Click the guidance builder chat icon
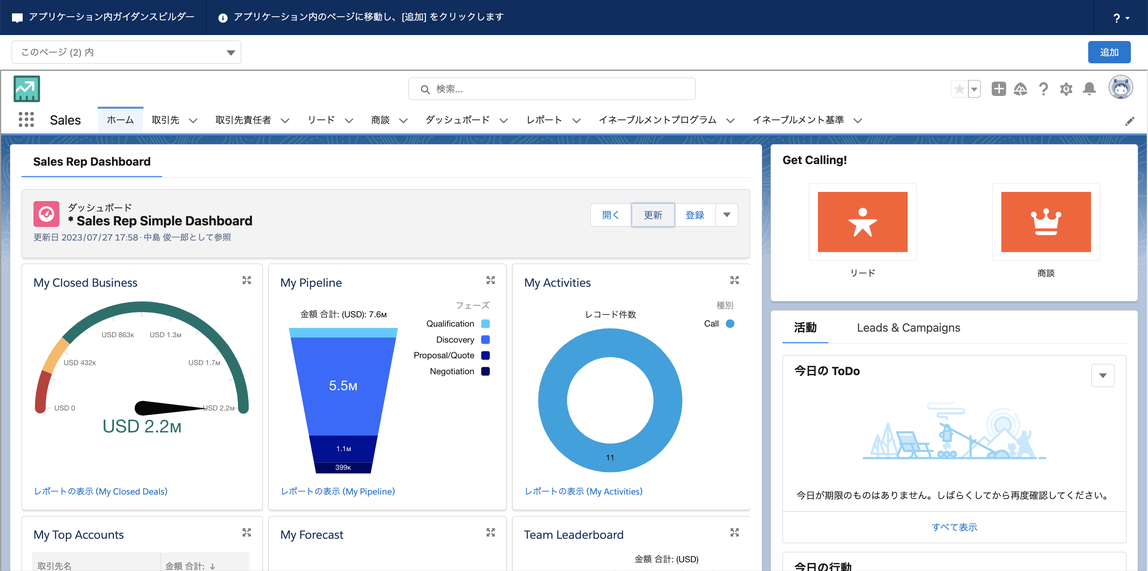Viewport: 1148px width, 571px height. tap(18, 18)
